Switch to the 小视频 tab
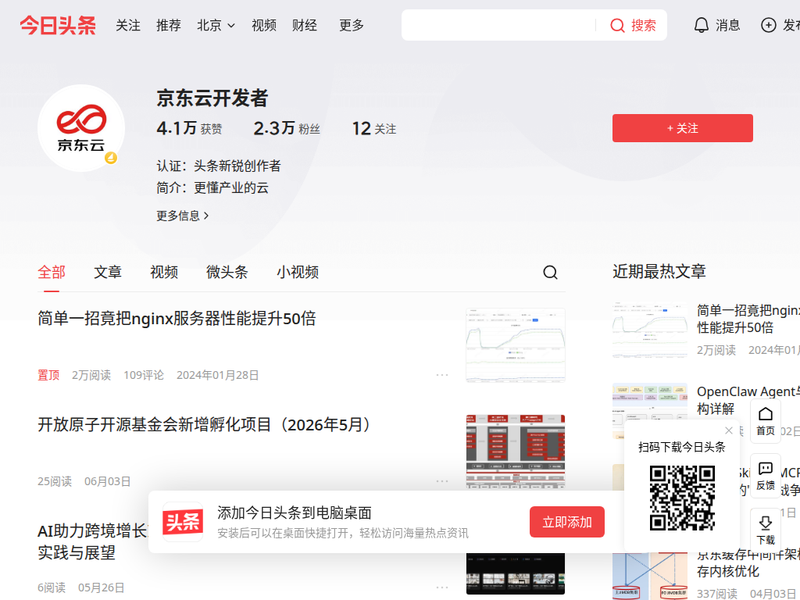The width and height of the screenshot is (800, 600). pos(297,272)
